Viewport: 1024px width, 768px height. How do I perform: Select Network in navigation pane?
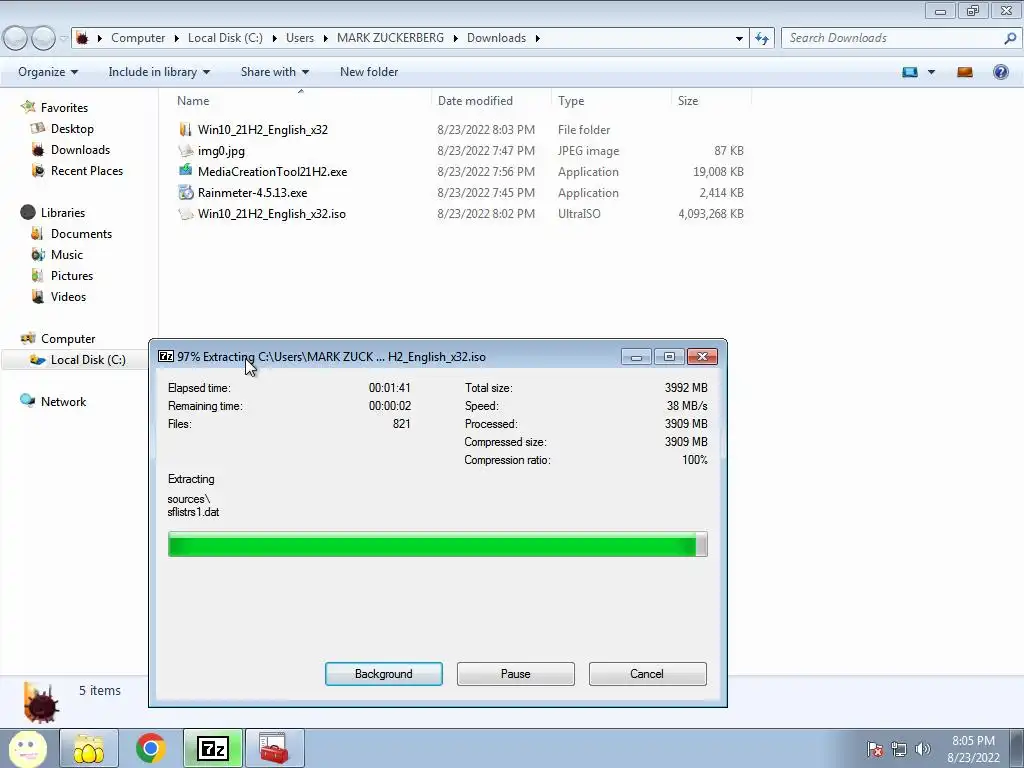point(63,402)
